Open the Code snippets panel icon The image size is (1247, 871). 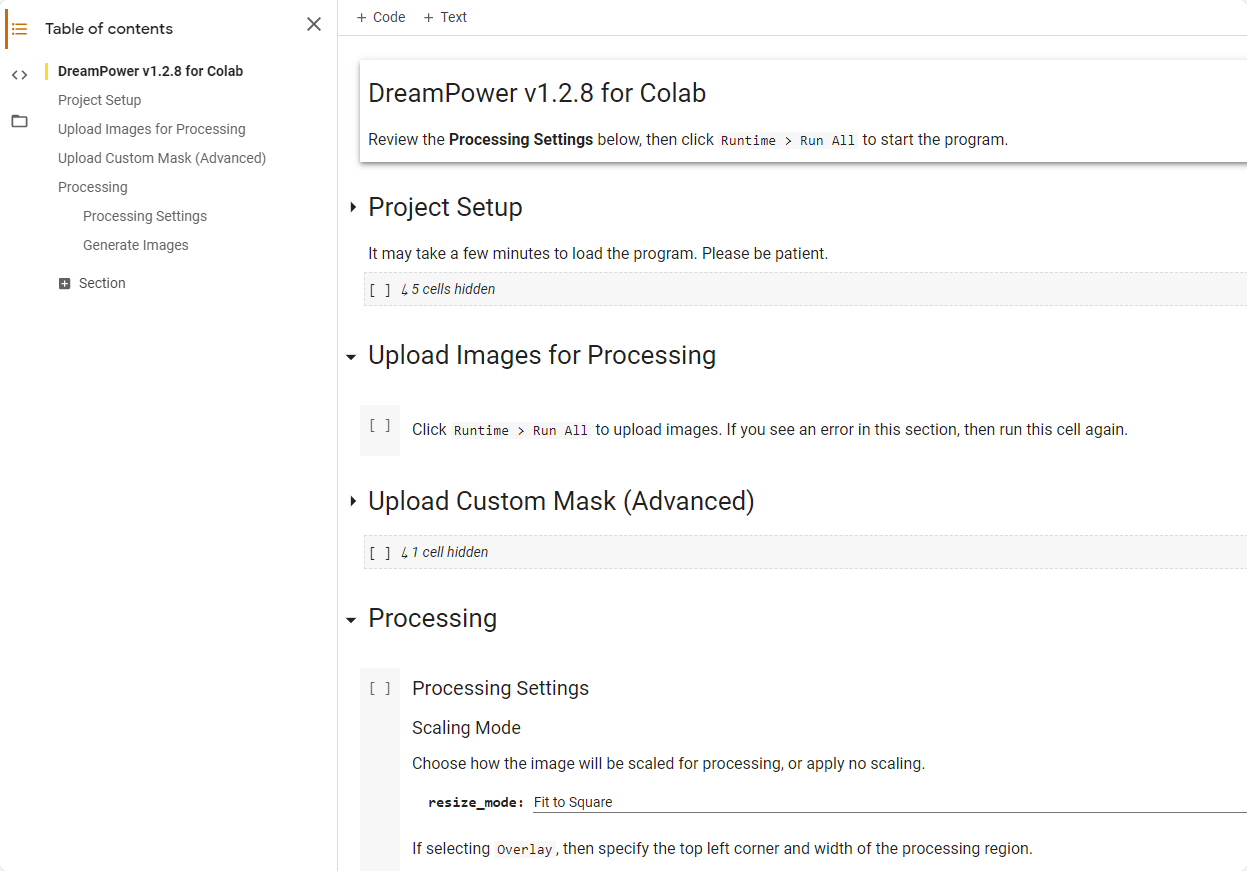click(19, 75)
